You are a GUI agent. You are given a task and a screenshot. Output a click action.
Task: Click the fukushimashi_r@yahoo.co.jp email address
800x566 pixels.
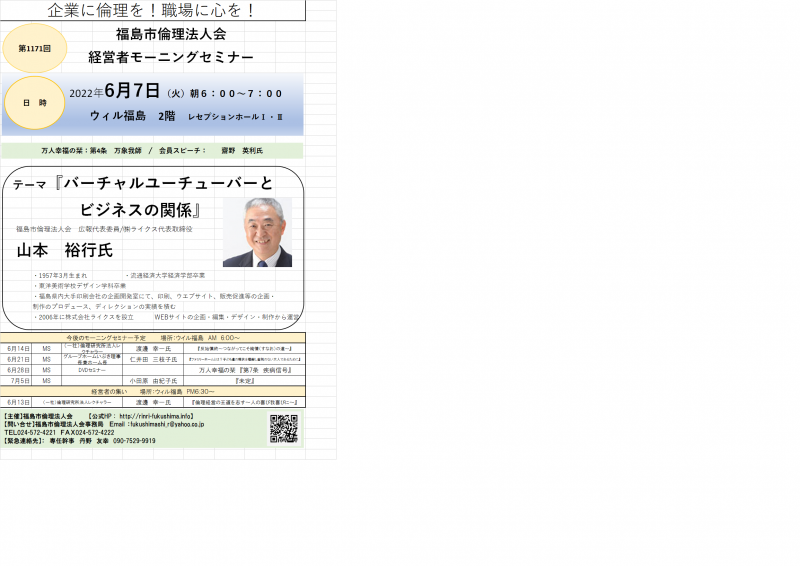click(x=165, y=424)
